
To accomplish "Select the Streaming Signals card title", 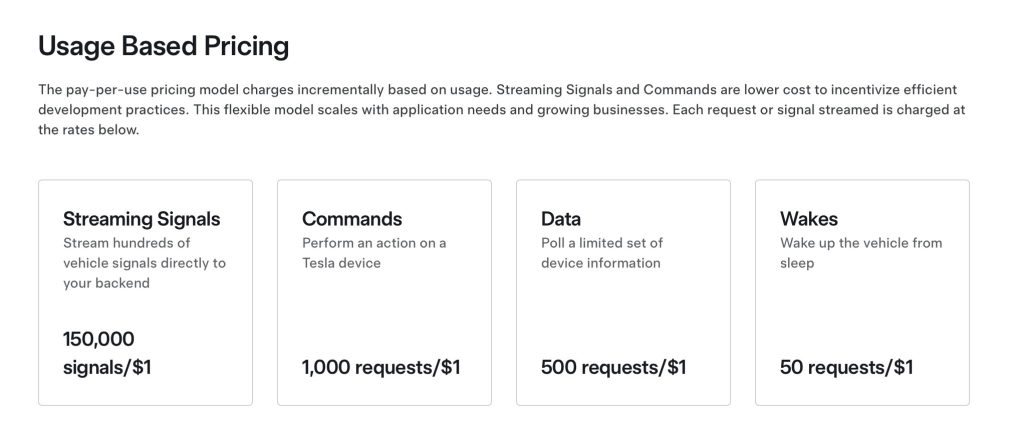I will [141, 219].
